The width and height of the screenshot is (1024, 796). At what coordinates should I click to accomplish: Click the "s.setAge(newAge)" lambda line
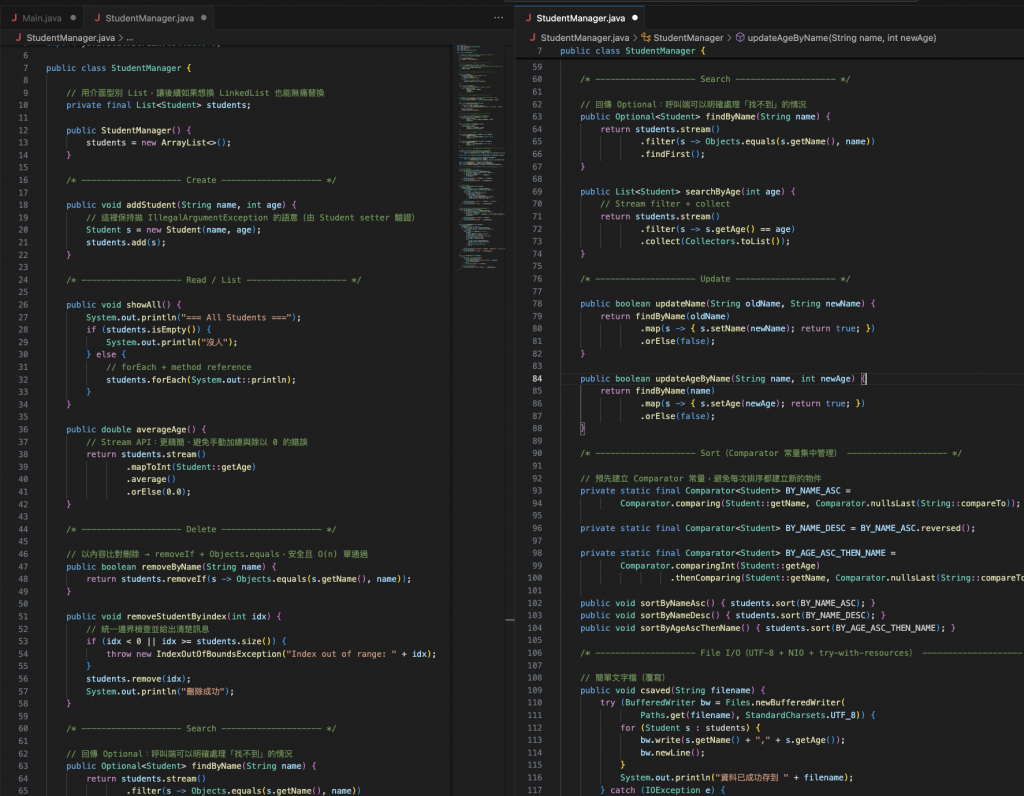coord(752,404)
